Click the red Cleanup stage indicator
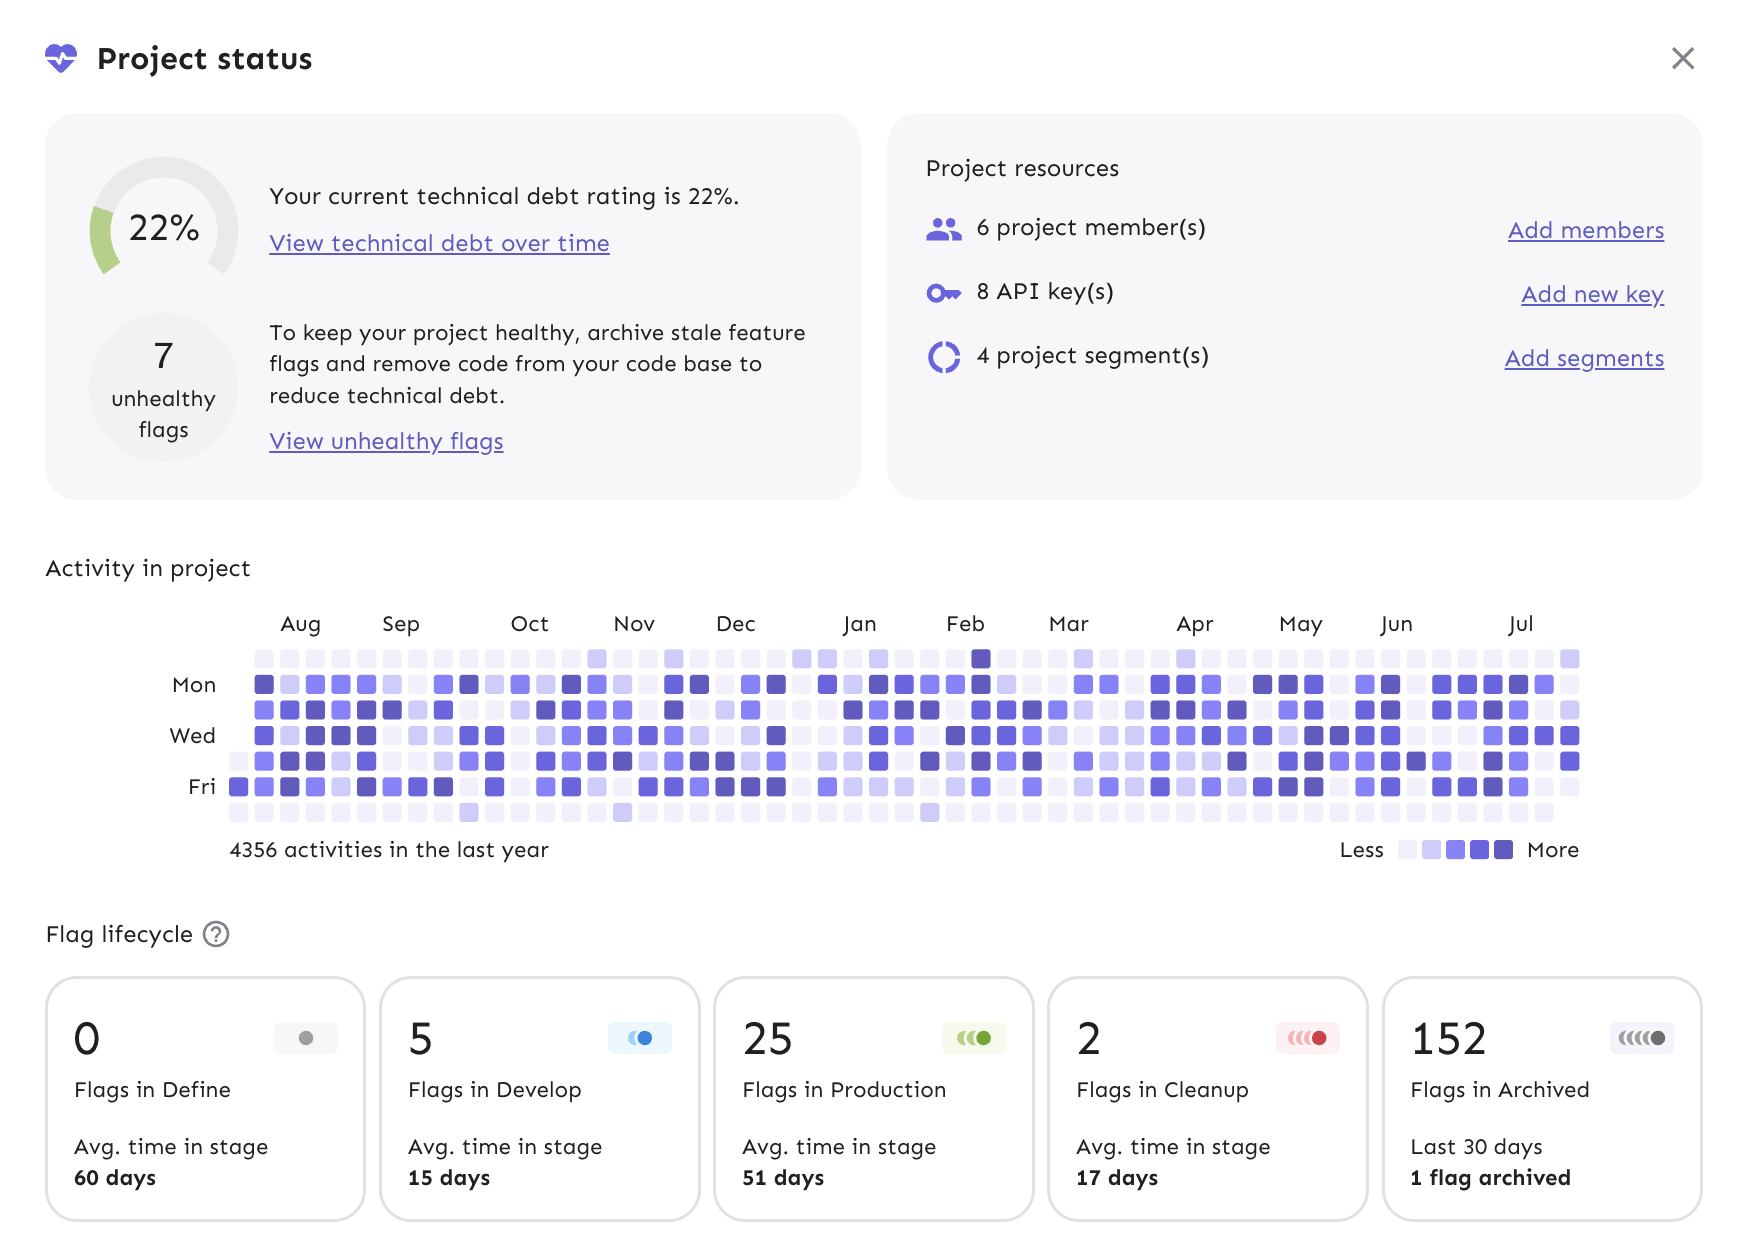 click(x=1309, y=1038)
